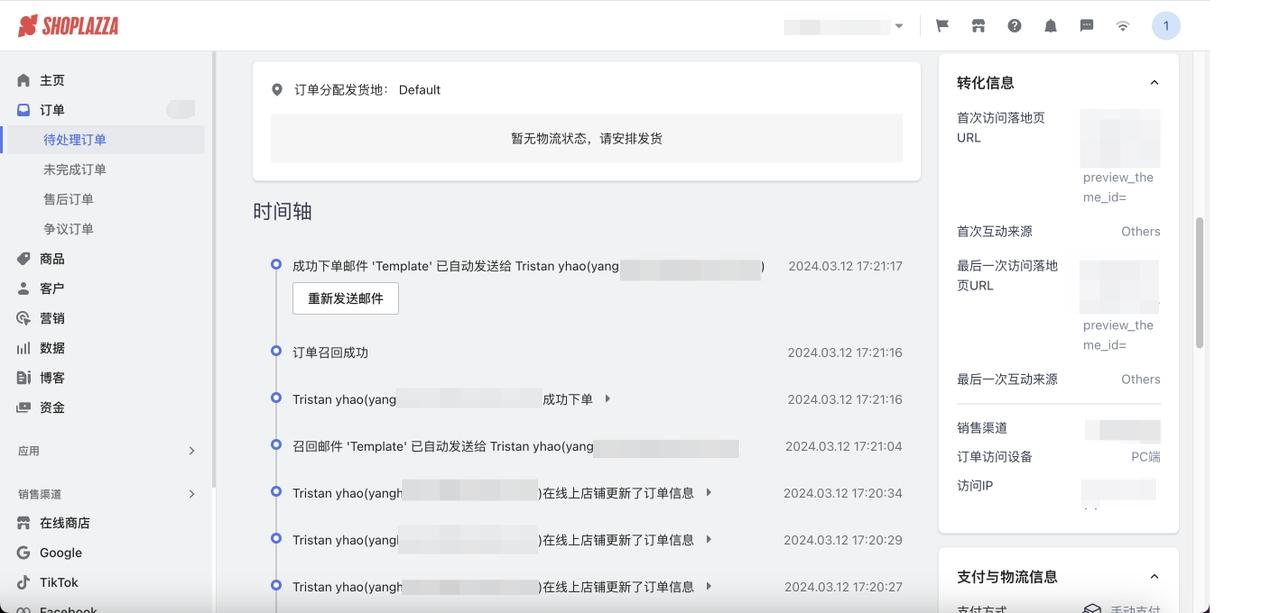The width and height of the screenshot is (1280, 613).
Task: Open the chat message icon
Action: [1086, 26]
